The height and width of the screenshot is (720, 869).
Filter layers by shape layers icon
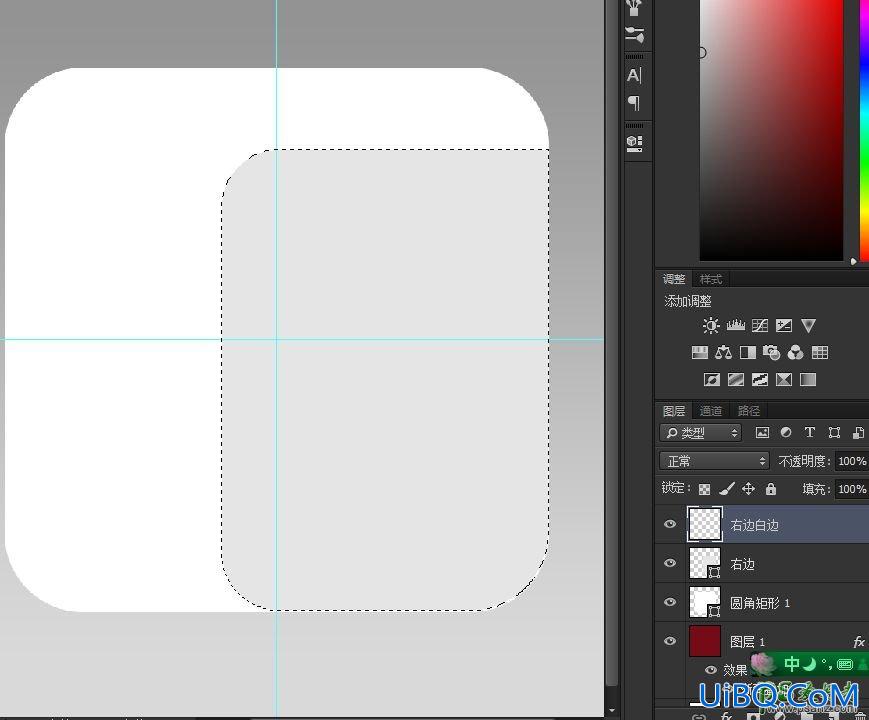tap(834, 433)
